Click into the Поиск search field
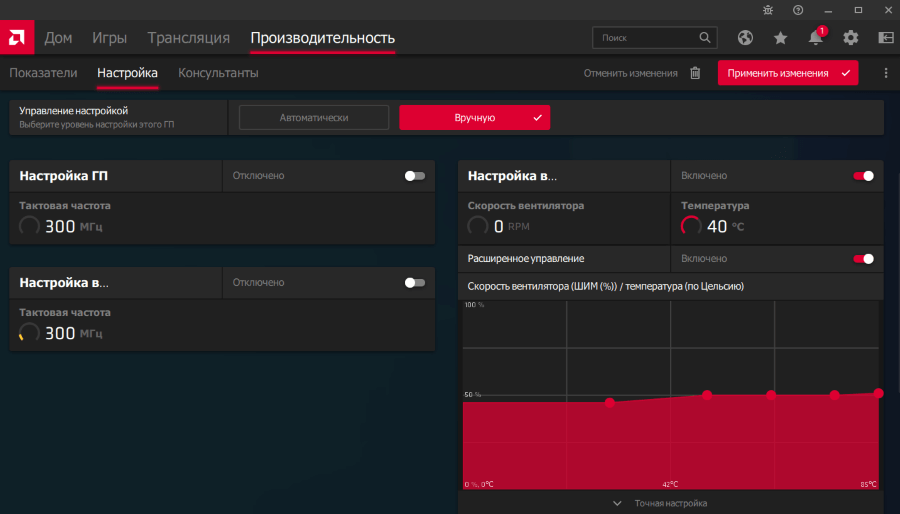Image resolution: width=900 pixels, height=514 pixels. [645, 38]
